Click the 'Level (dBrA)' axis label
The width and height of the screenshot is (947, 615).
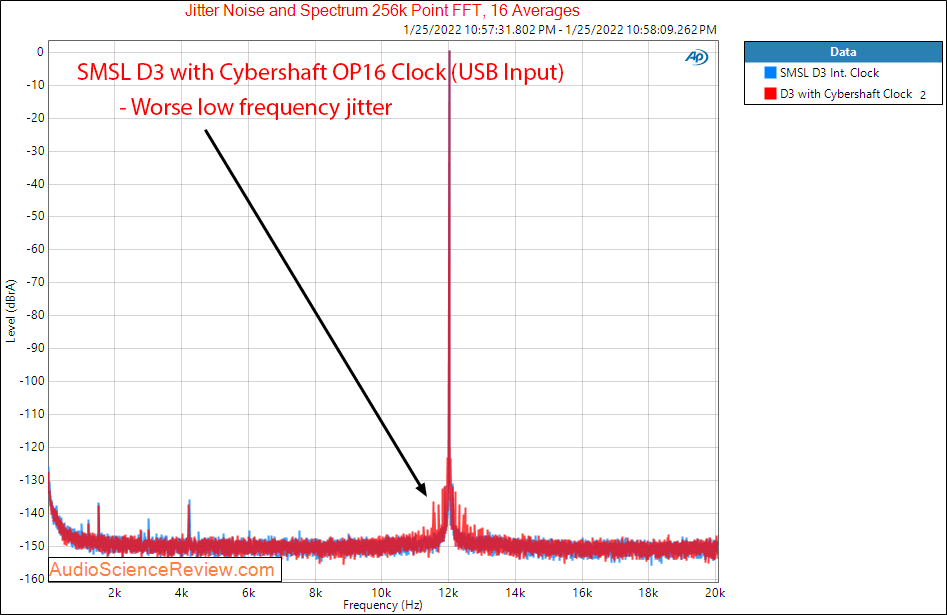click(x=11, y=311)
